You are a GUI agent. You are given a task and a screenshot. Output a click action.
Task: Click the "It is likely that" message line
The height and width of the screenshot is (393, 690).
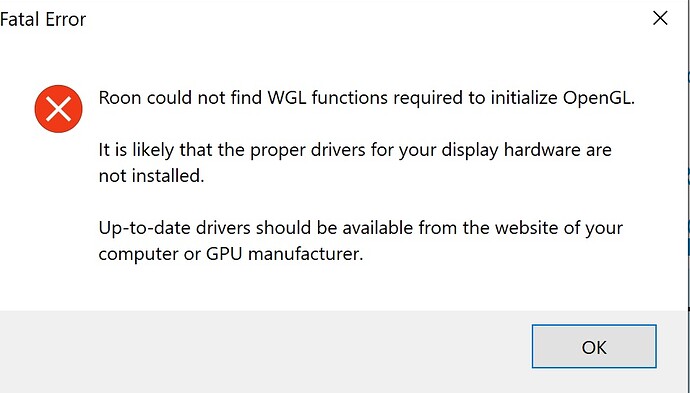click(355, 150)
